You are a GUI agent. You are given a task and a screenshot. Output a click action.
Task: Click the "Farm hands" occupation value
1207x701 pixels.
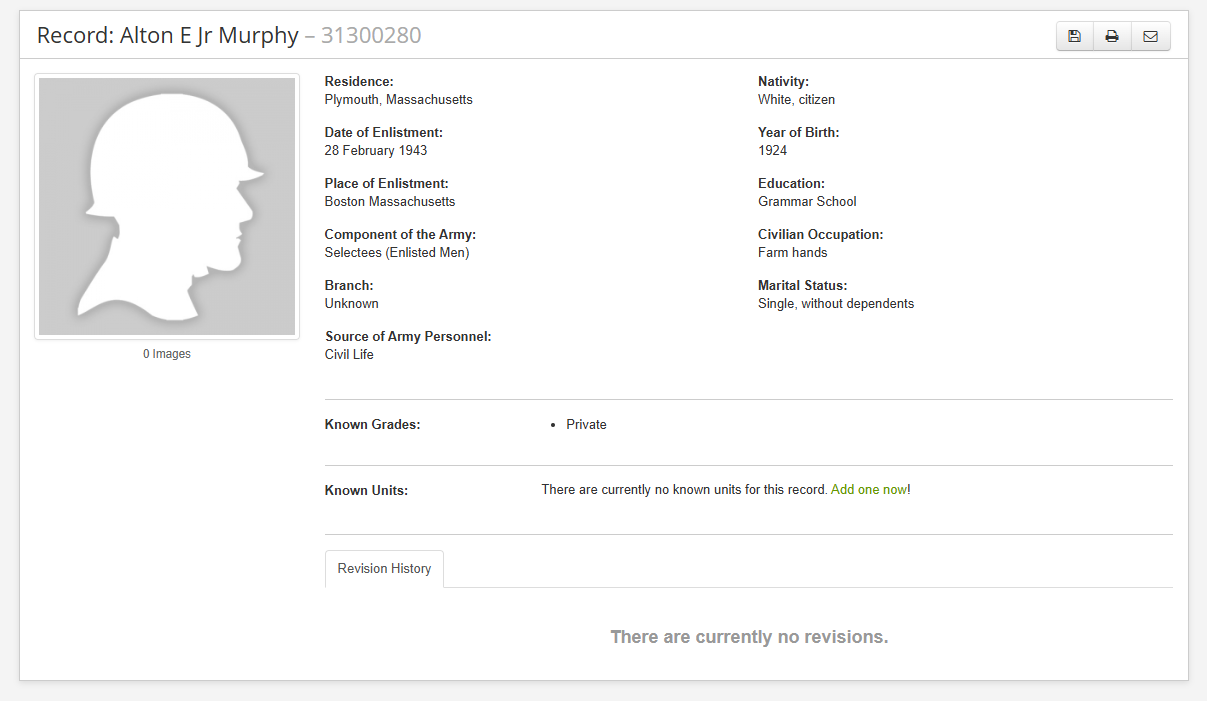[792, 253]
